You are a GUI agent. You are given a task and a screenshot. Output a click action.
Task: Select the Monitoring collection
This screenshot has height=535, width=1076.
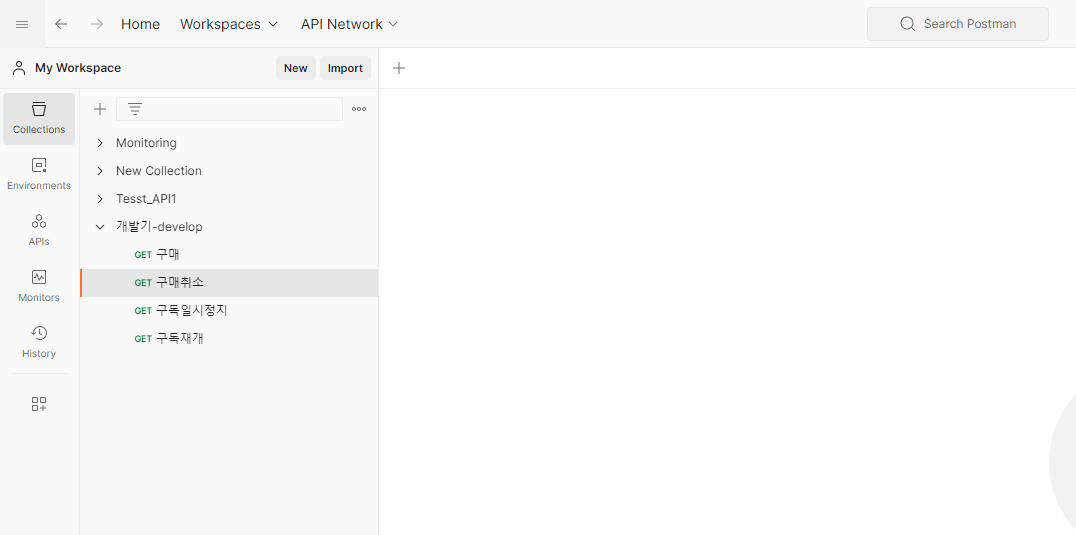[x=146, y=143]
